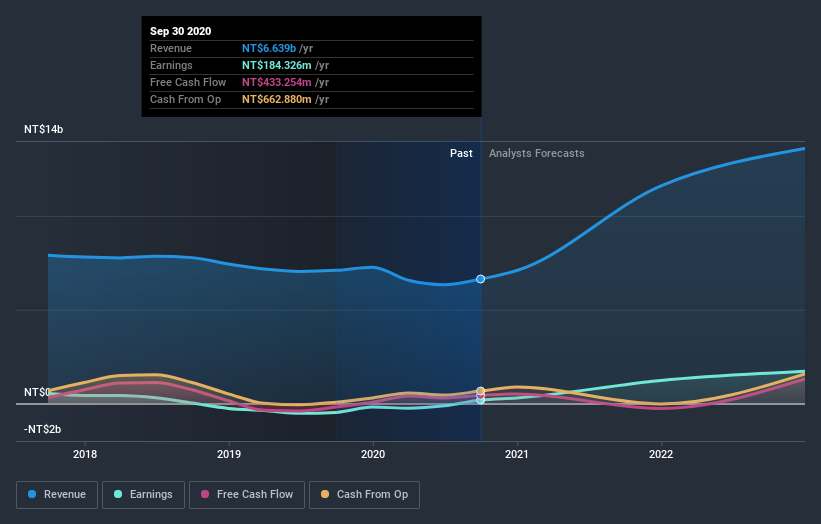The image size is (821, 524).
Task: Toggle the Free Cash Flow legend button
Action: point(247,495)
